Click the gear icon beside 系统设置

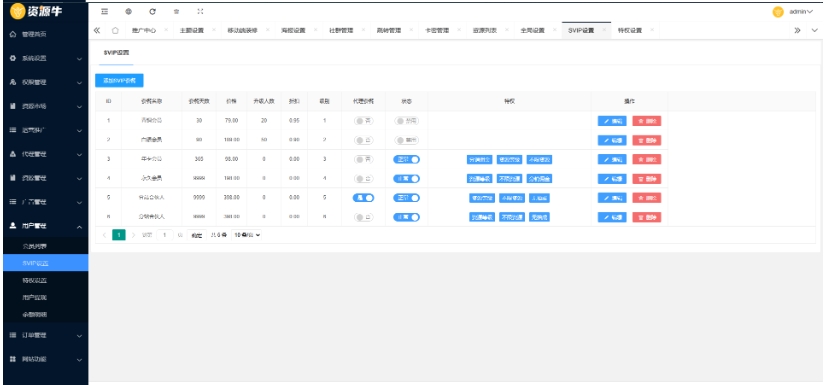[x=13, y=58]
